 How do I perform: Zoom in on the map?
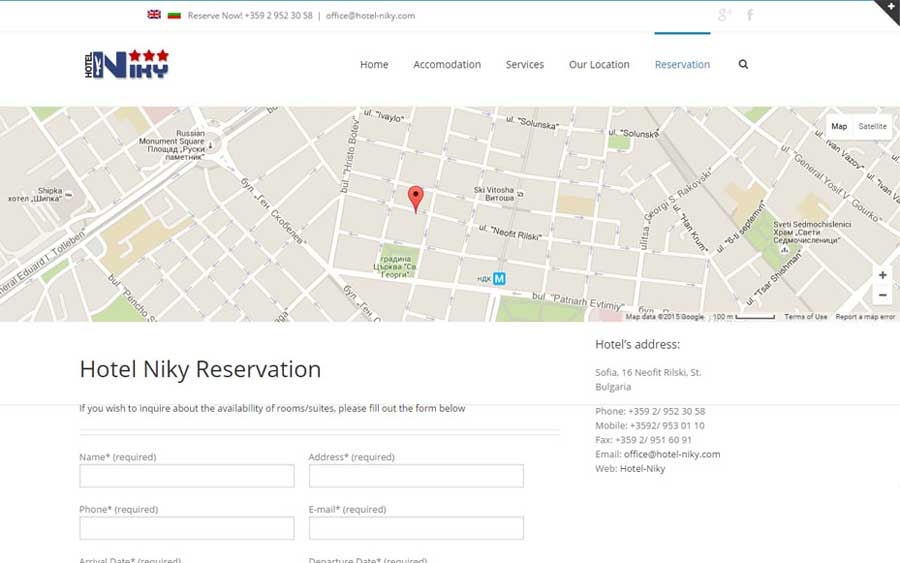882,275
